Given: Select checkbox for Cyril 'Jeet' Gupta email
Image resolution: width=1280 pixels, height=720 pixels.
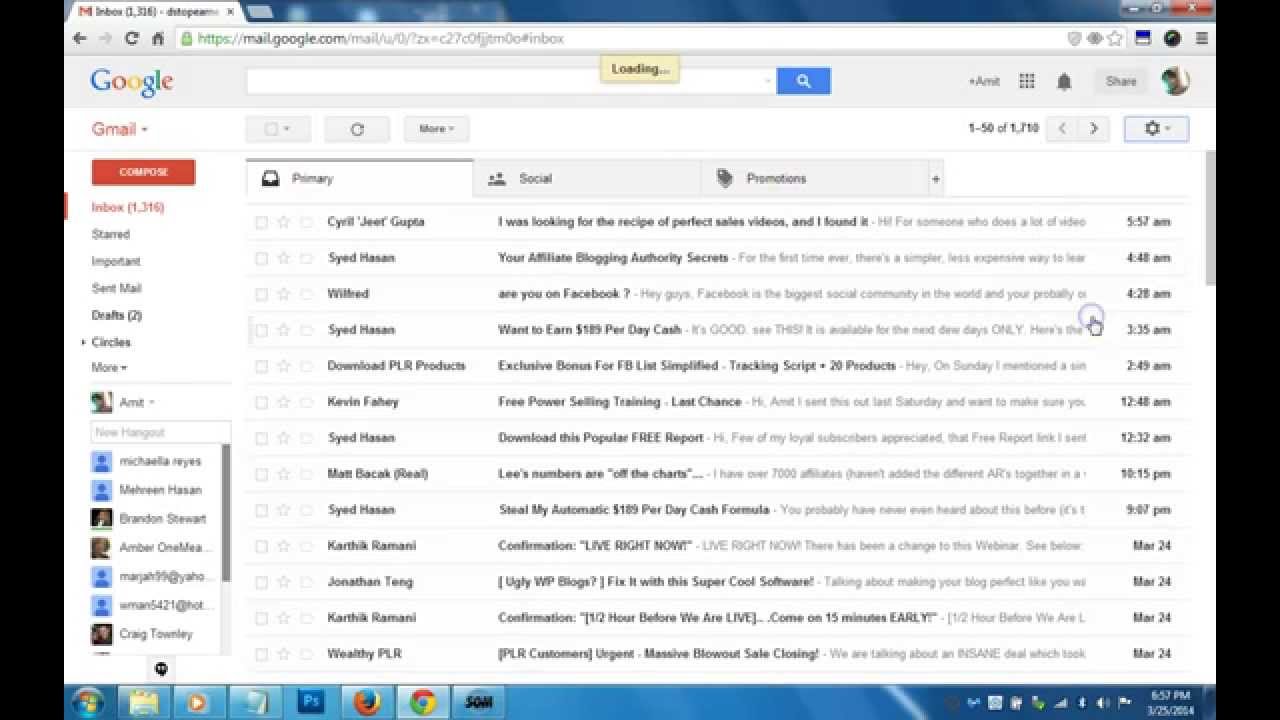Looking at the screenshot, I should [x=261, y=223].
